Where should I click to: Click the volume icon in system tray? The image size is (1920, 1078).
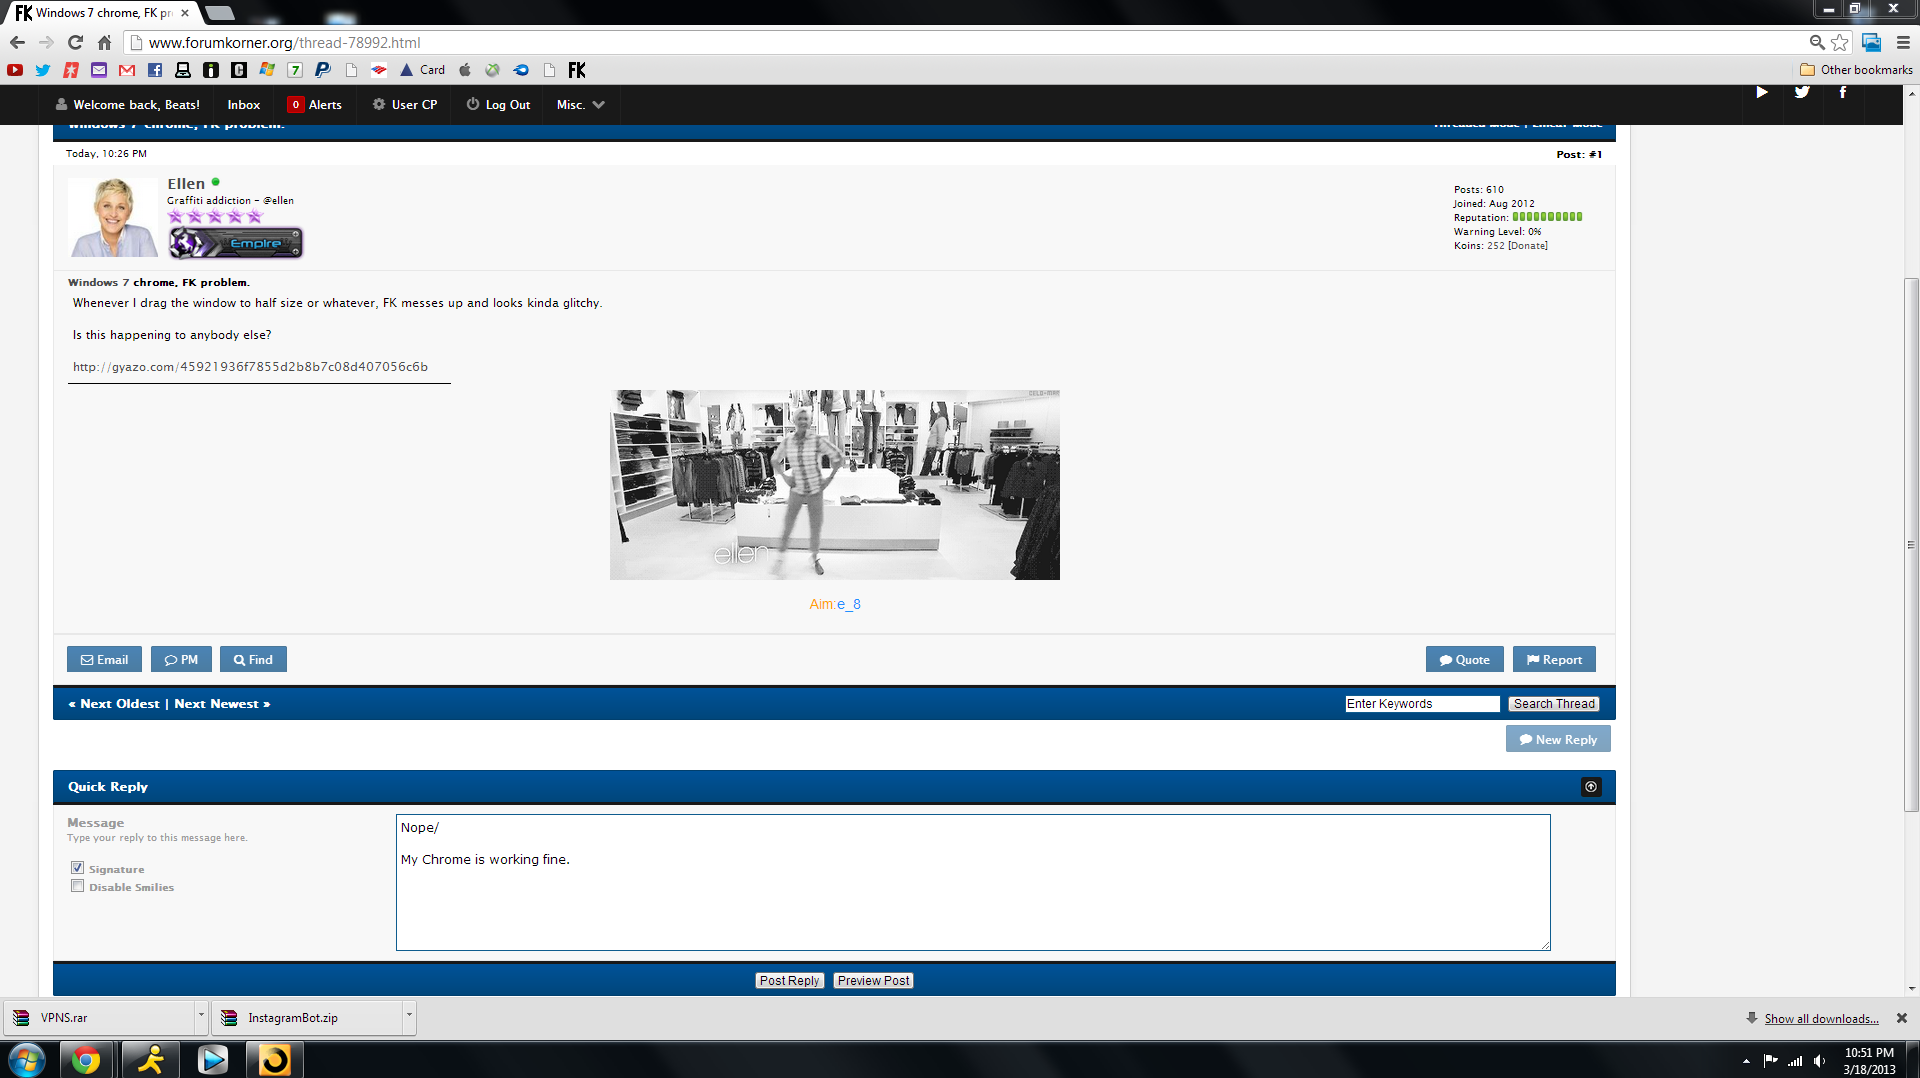coord(1819,1061)
